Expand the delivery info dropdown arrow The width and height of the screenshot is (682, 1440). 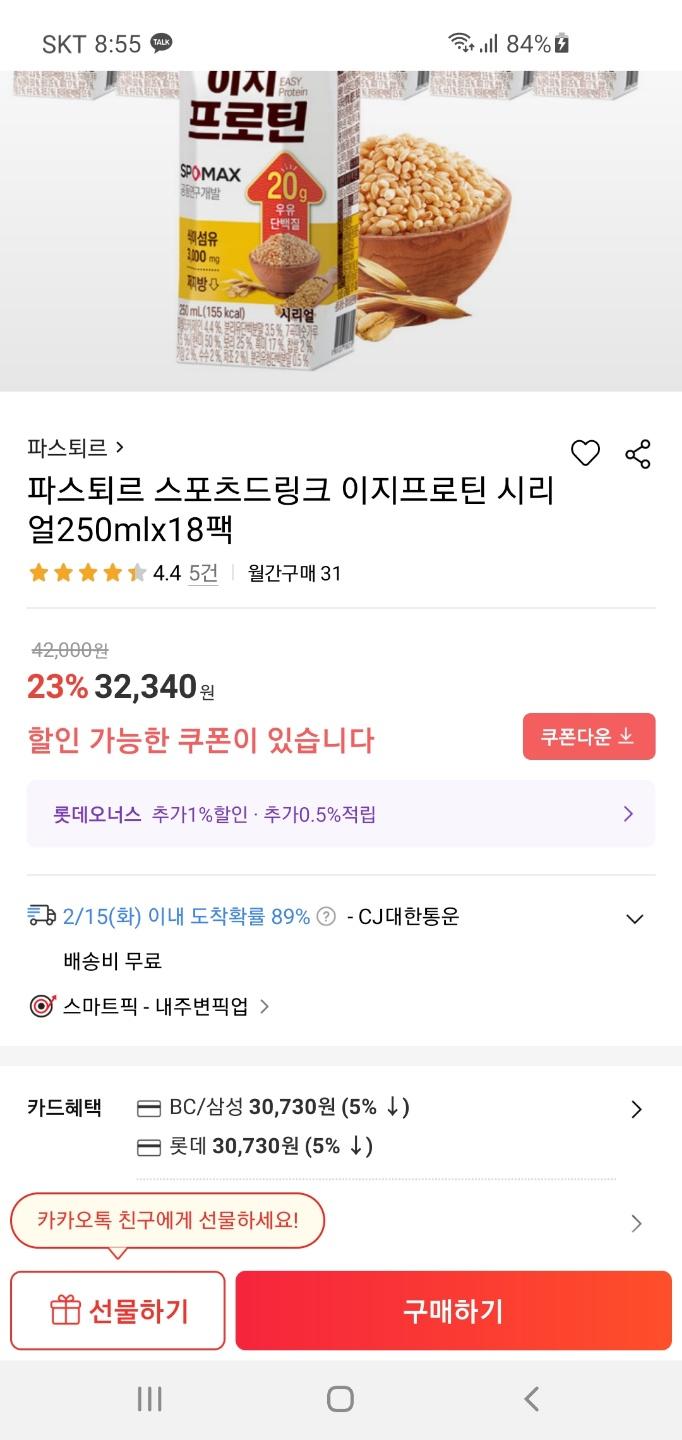634,918
